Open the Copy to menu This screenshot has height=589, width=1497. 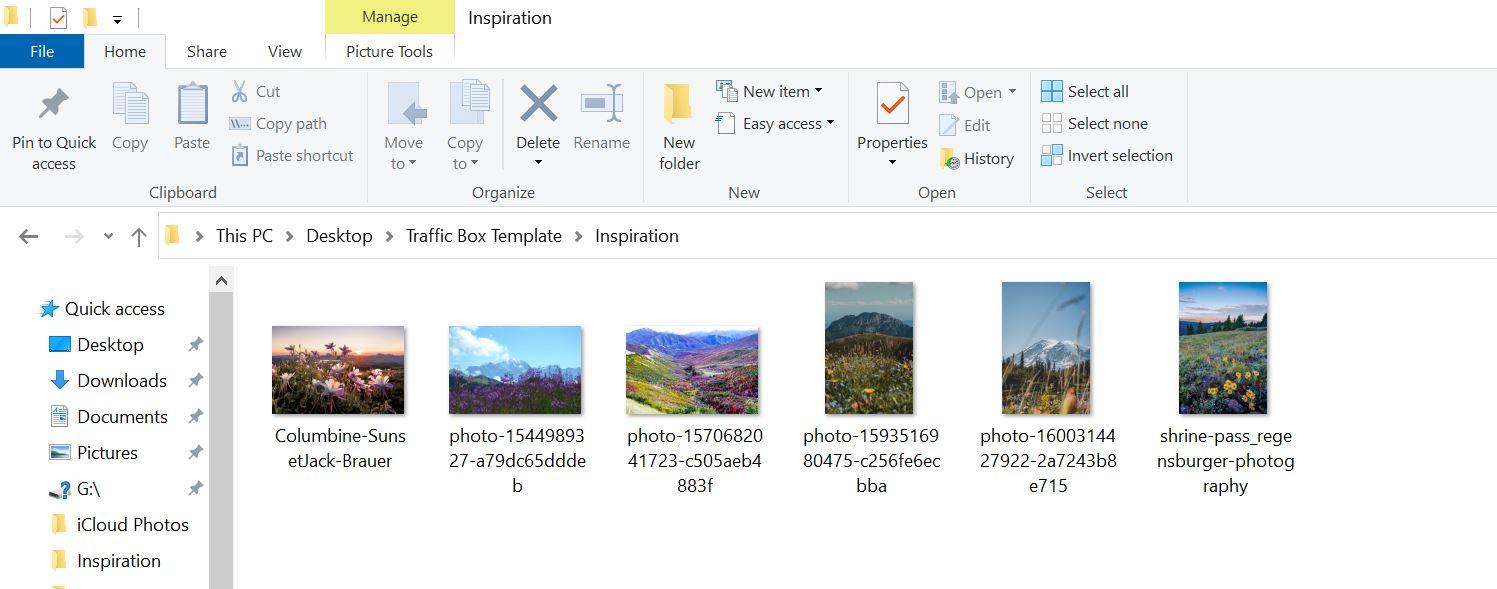465,127
